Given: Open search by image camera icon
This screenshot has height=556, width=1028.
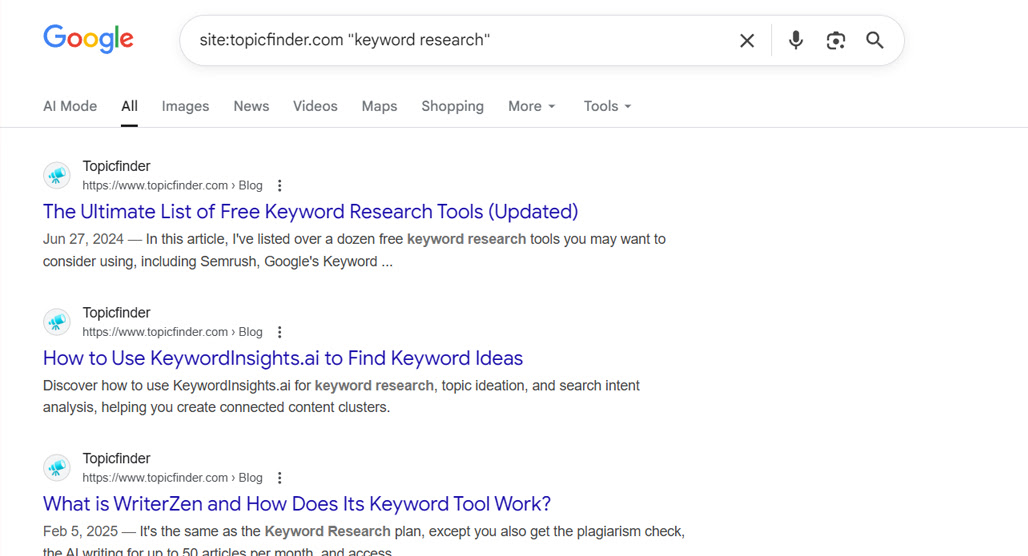Looking at the screenshot, I should pos(835,41).
